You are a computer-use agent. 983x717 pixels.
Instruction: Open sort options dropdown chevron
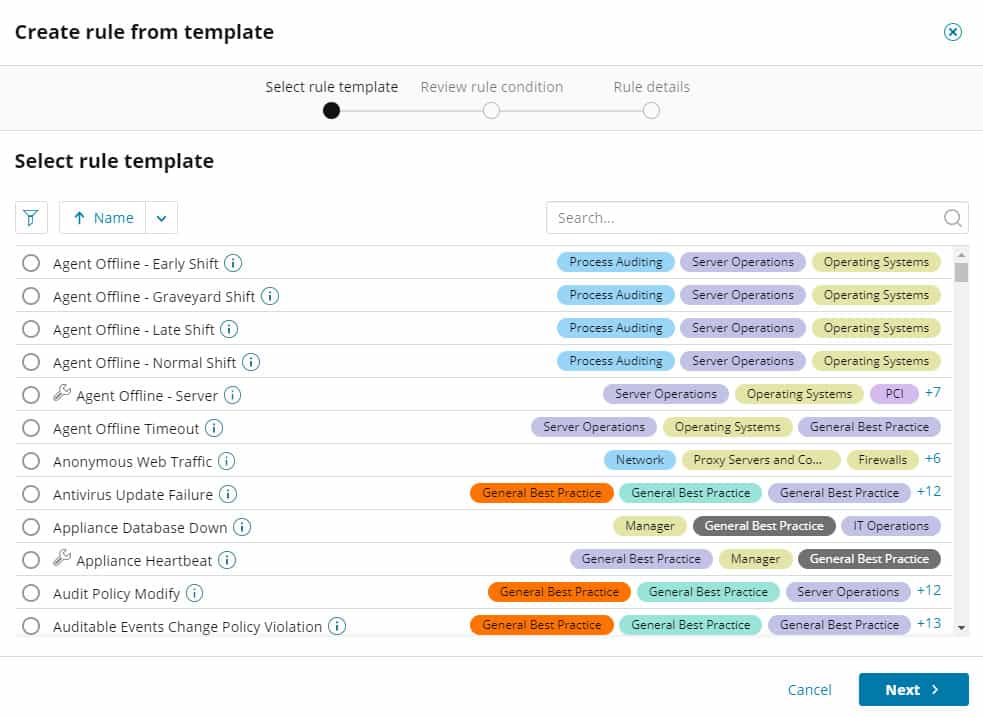coord(162,218)
